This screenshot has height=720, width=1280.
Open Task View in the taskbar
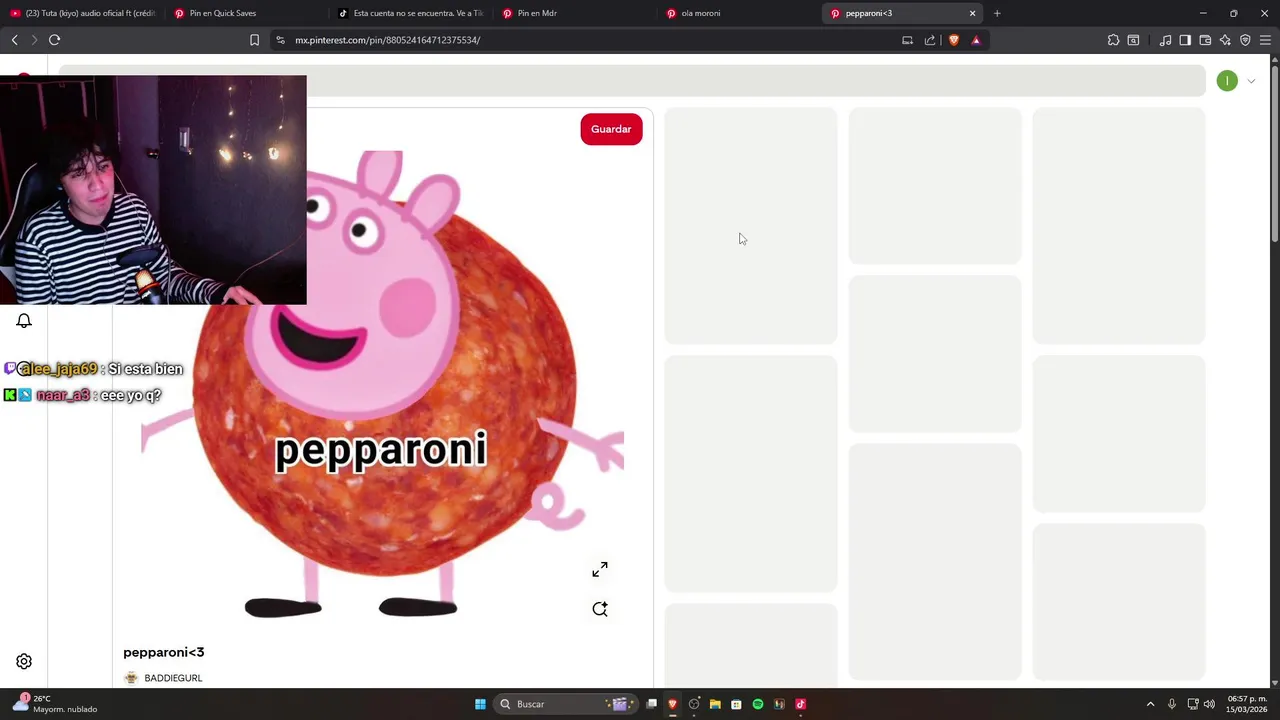point(651,704)
